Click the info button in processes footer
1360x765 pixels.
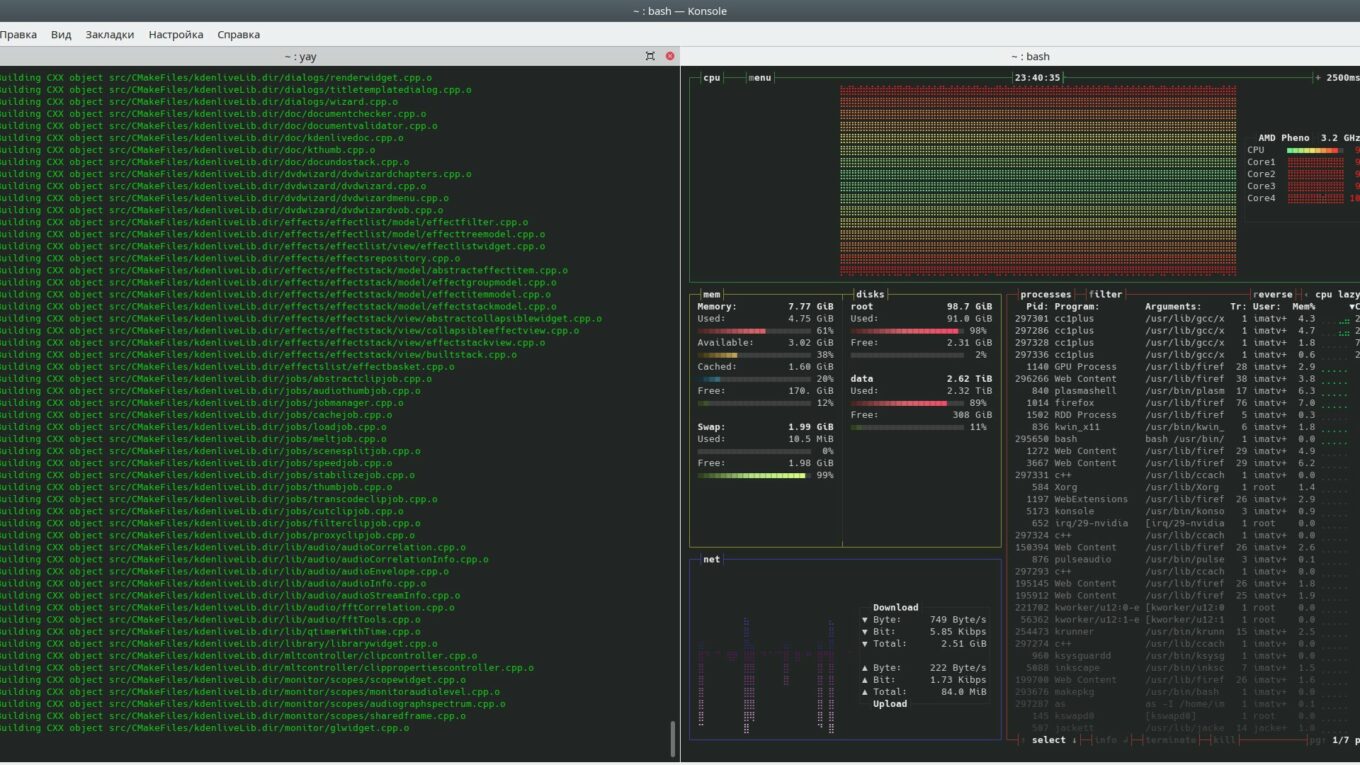click(x=1109, y=740)
